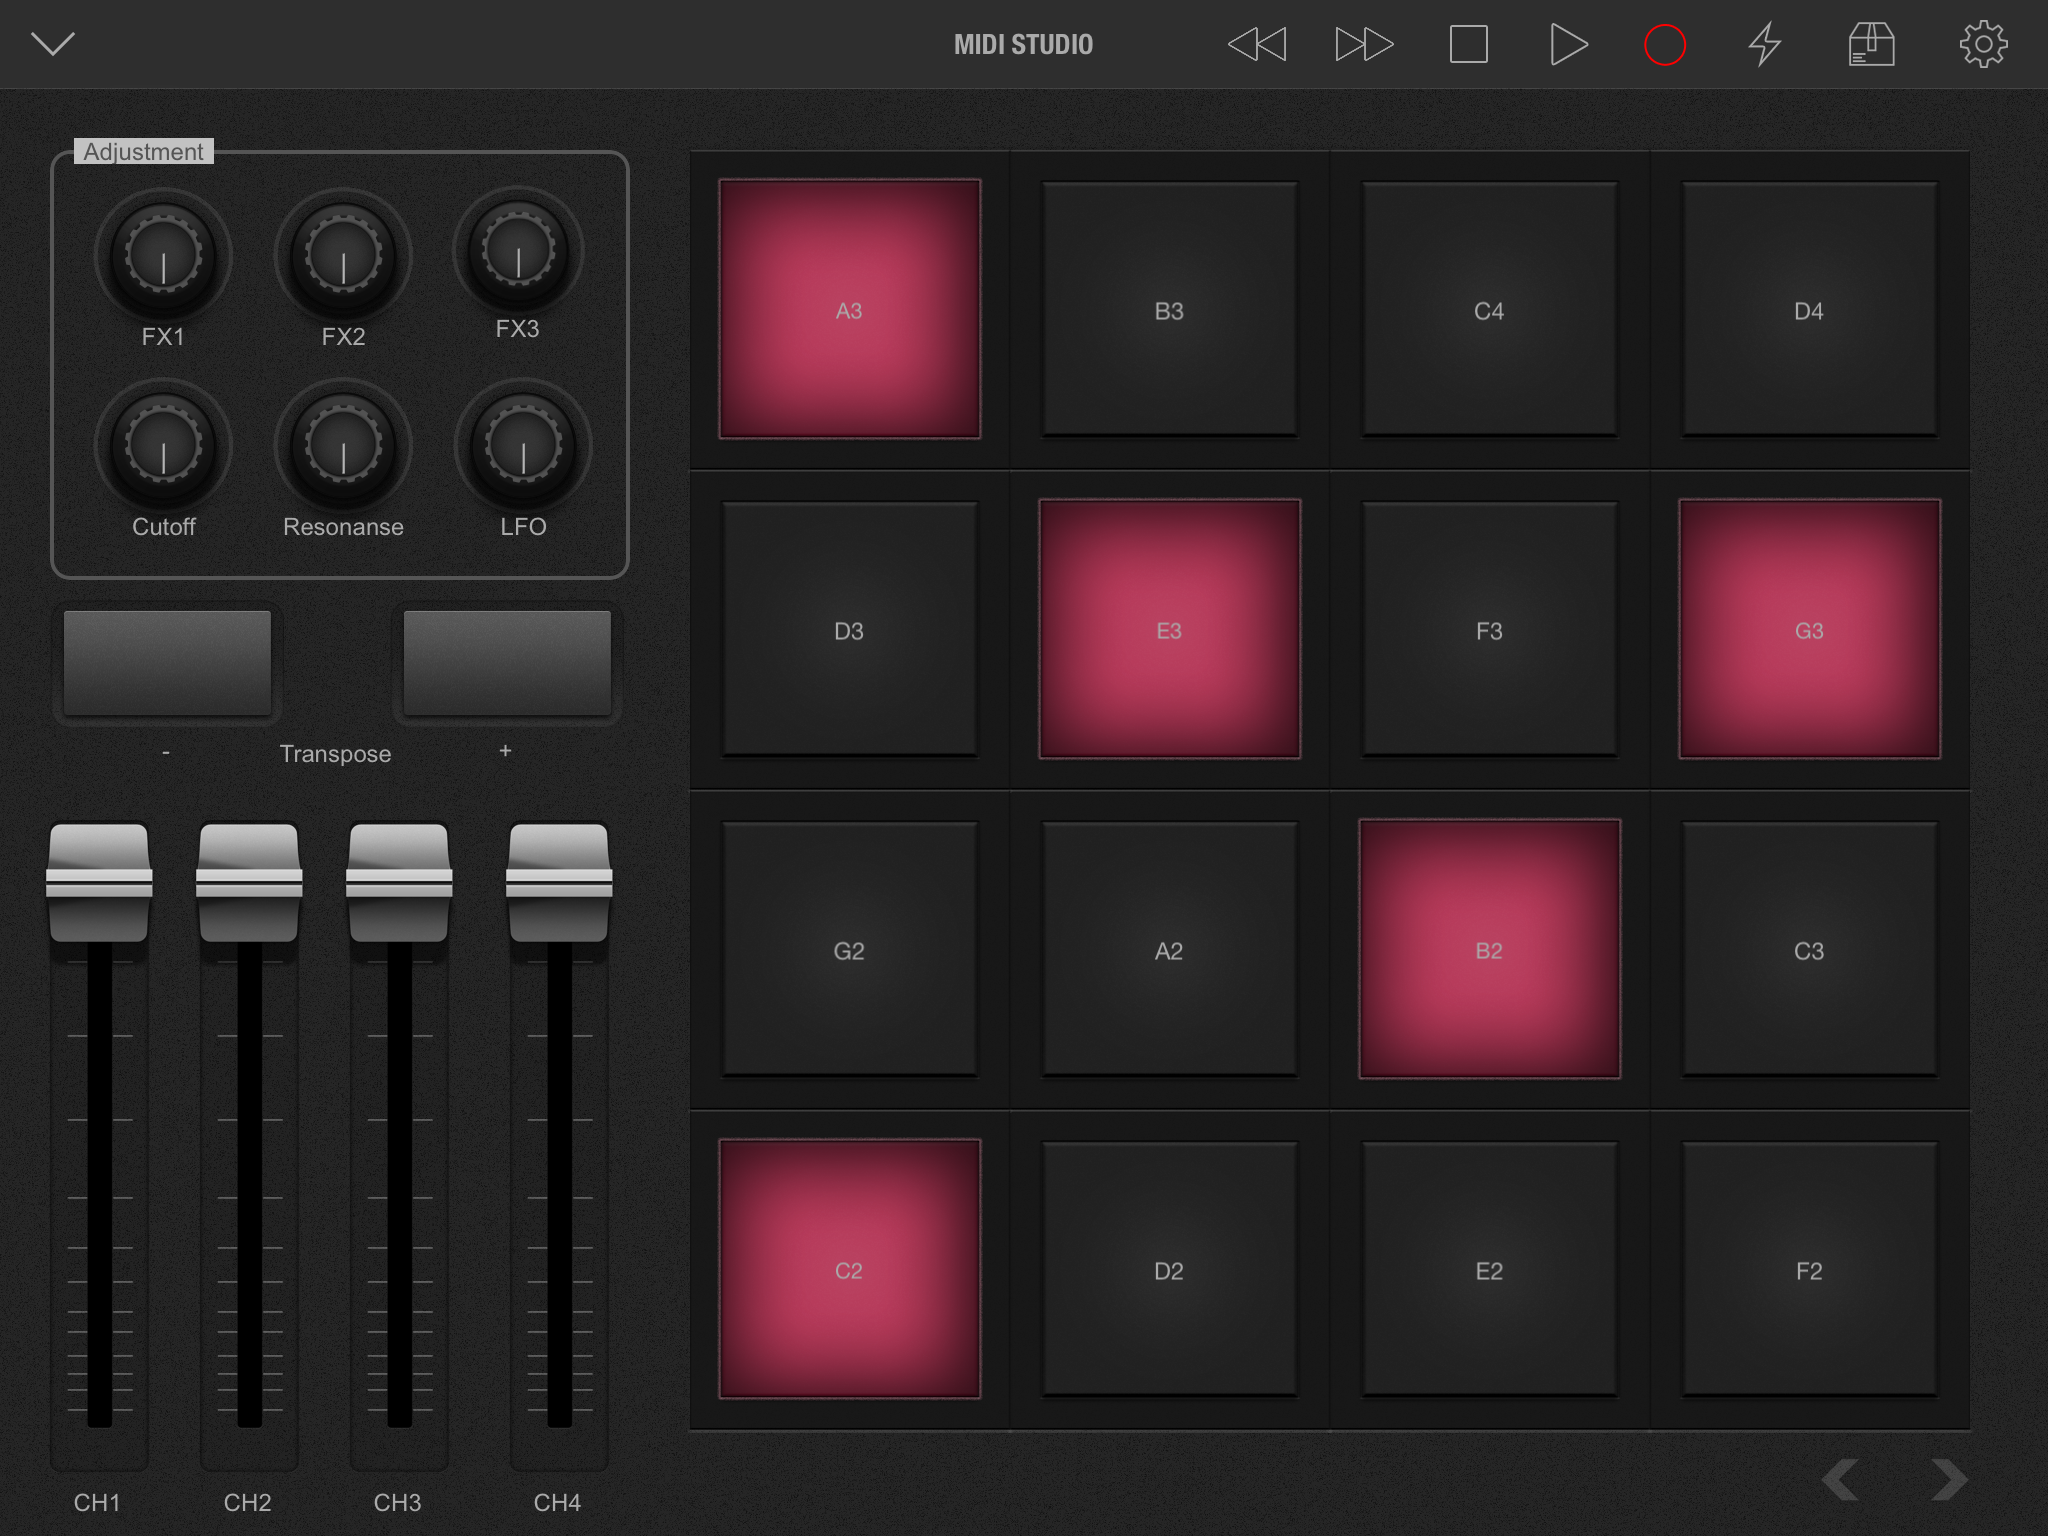Image resolution: width=2048 pixels, height=1536 pixels.
Task: Click the lightning bolt icon
Action: pos(1765,45)
